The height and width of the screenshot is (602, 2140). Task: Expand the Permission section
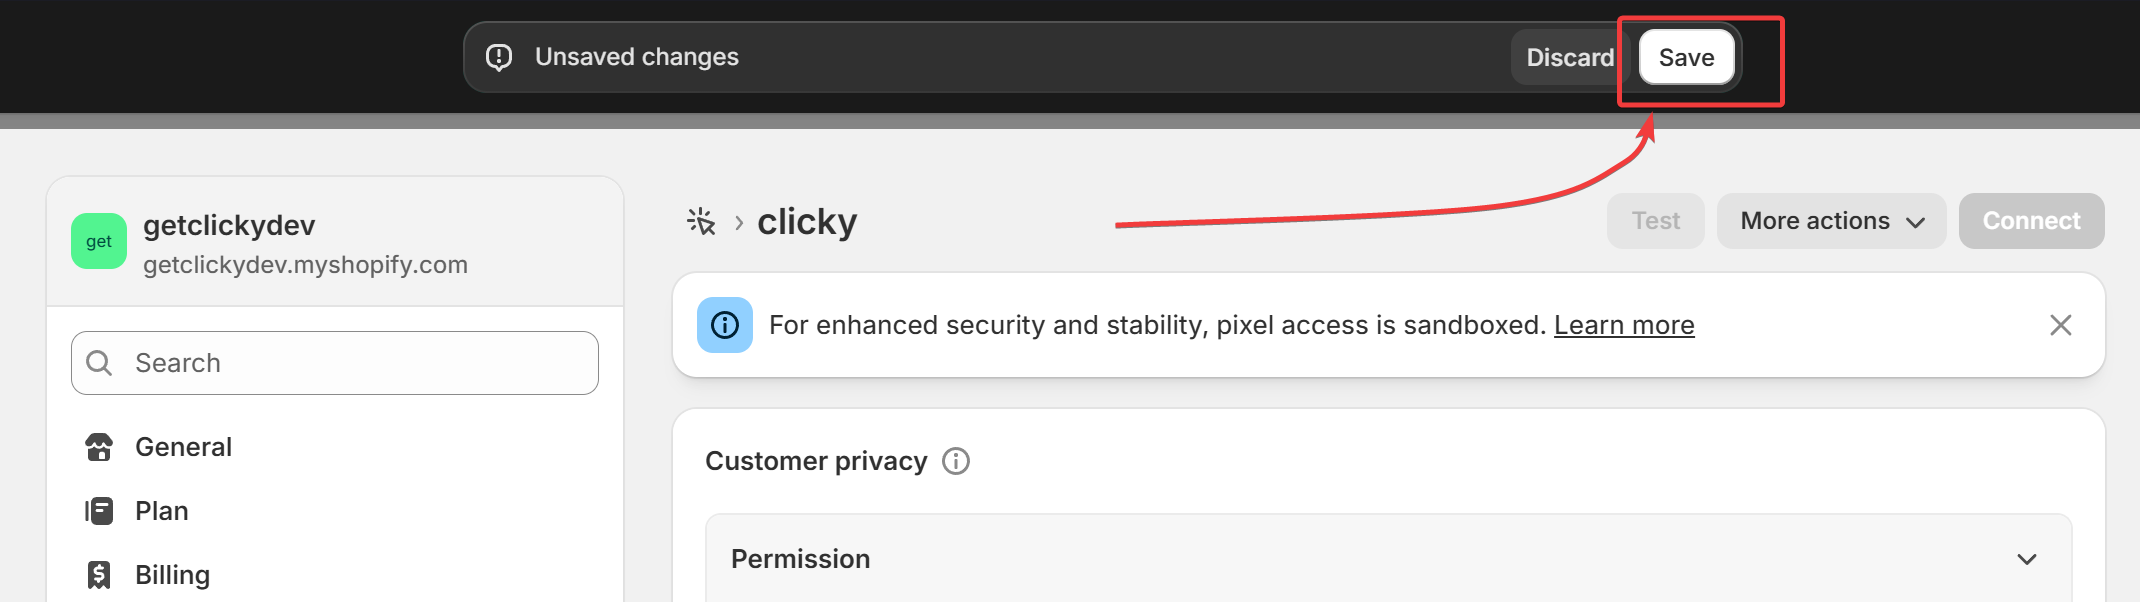(2026, 559)
